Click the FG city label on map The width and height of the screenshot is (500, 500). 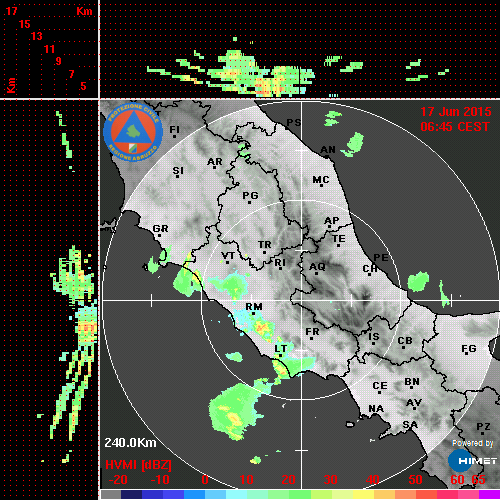click(x=469, y=348)
